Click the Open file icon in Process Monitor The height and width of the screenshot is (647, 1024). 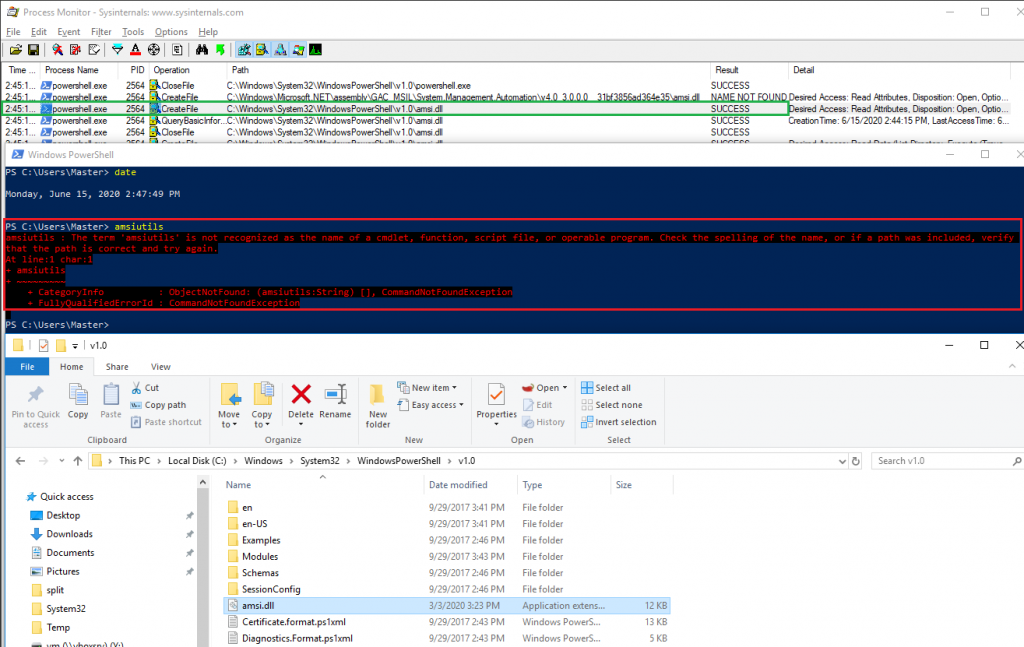(x=15, y=49)
